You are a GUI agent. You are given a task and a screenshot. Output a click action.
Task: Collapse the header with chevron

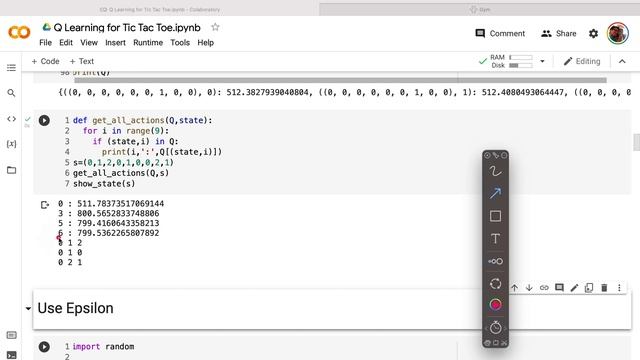(622, 61)
